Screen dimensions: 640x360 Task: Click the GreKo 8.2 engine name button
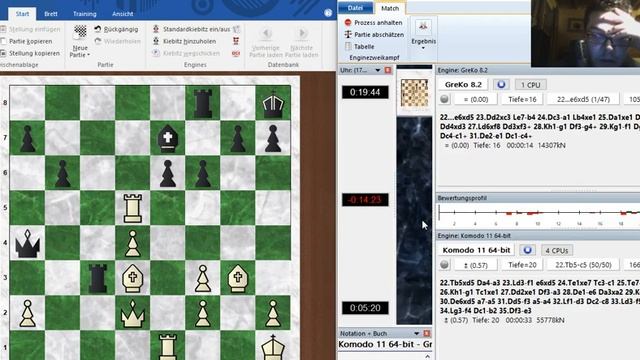[463, 84]
